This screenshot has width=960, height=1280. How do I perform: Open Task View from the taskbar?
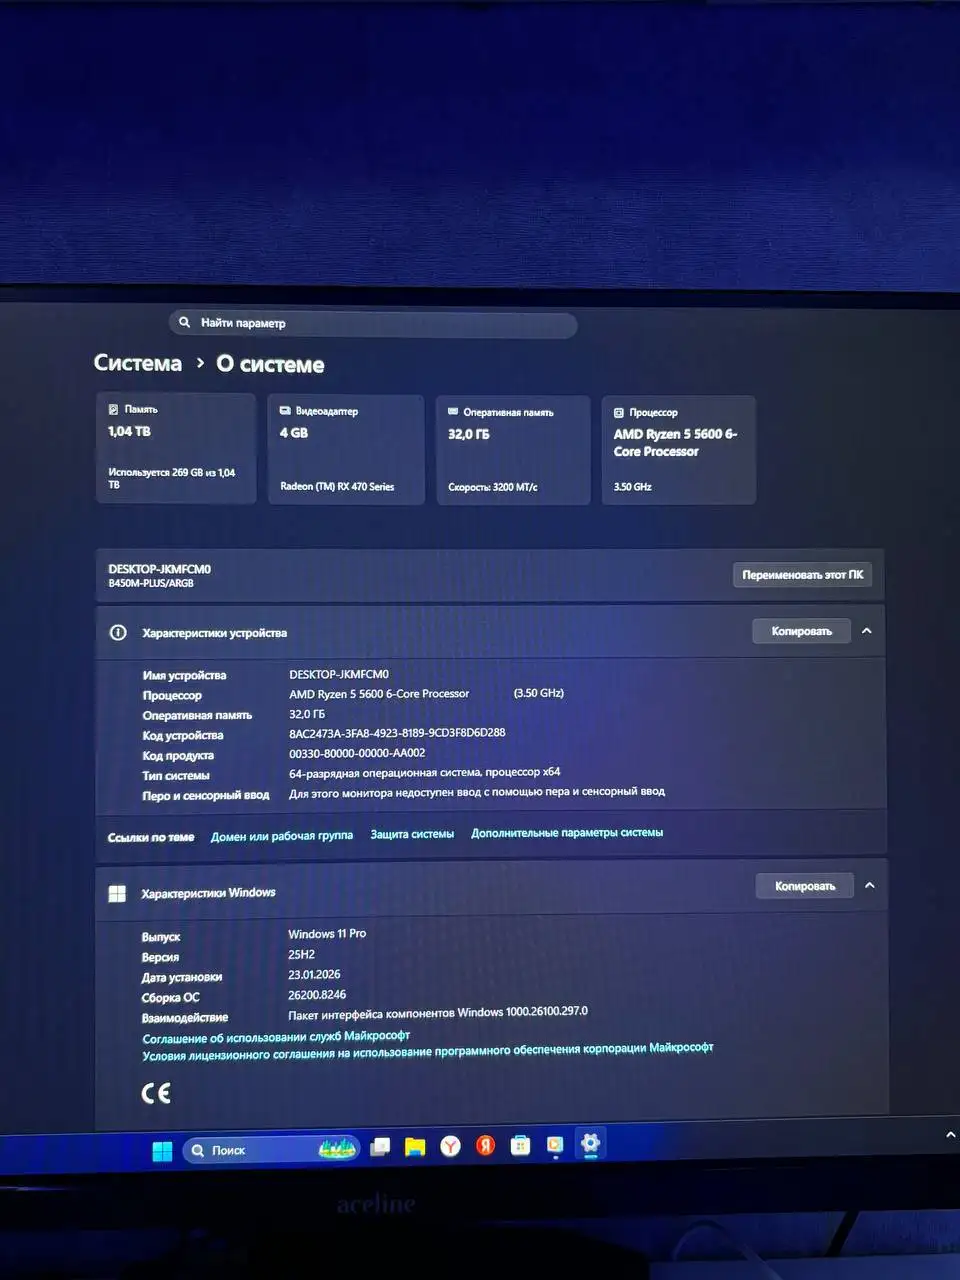point(380,1148)
